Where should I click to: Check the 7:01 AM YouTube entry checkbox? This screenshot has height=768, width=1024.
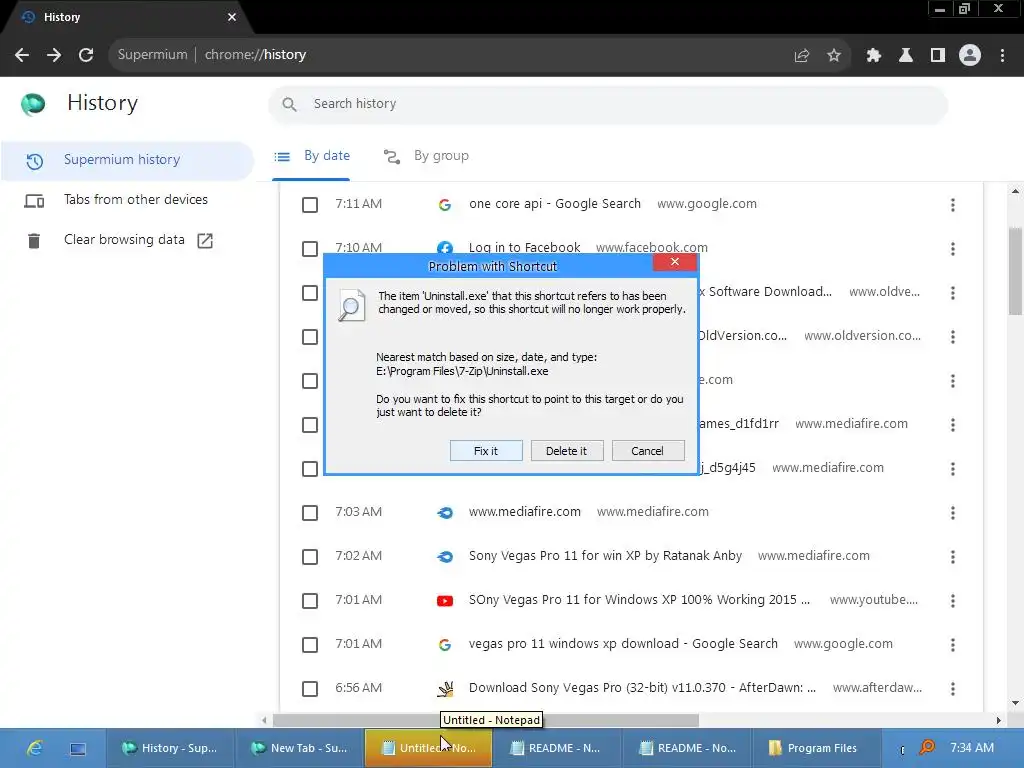click(x=310, y=601)
